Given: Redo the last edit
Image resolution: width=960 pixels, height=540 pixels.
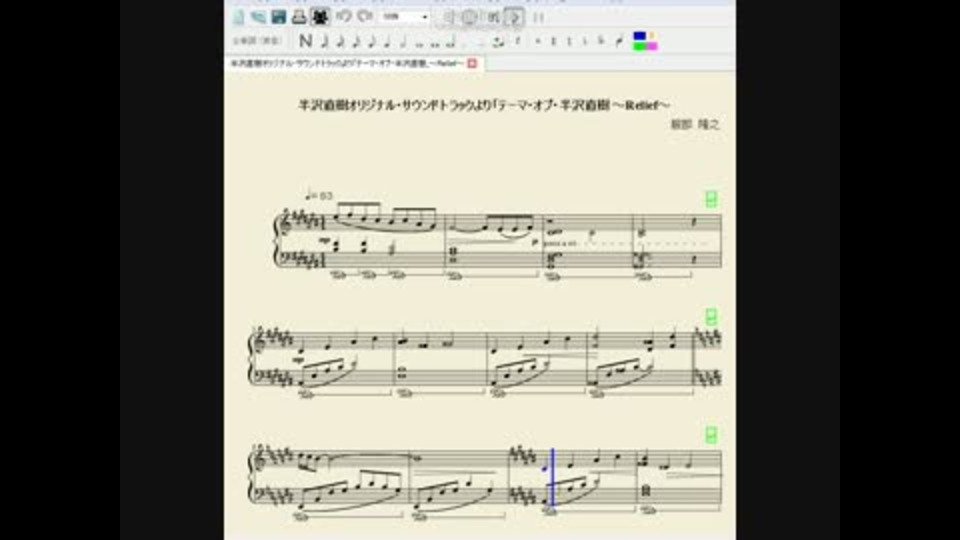Looking at the screenshot, I should click(365, 16).
